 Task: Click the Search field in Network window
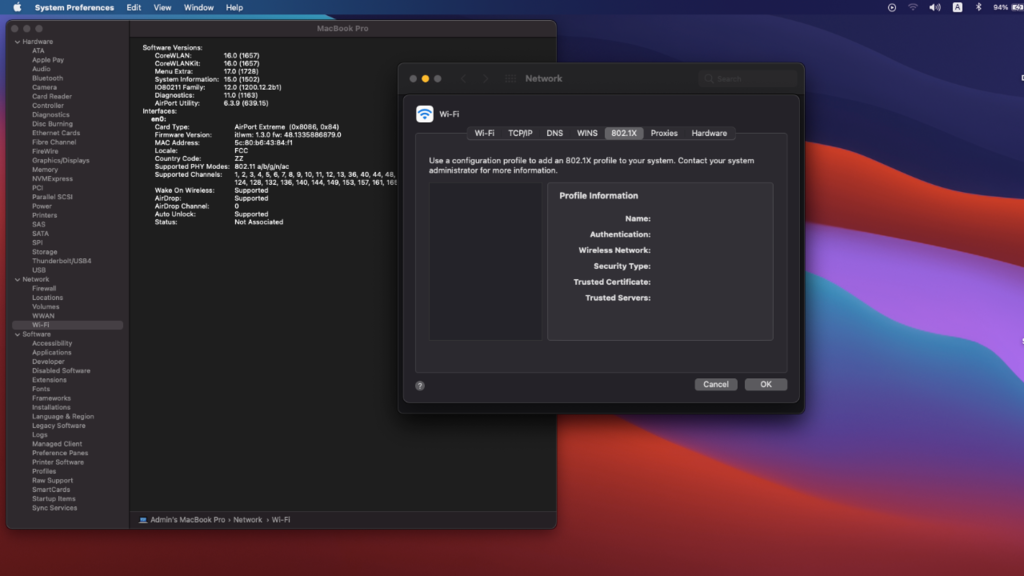coord(750,79)
